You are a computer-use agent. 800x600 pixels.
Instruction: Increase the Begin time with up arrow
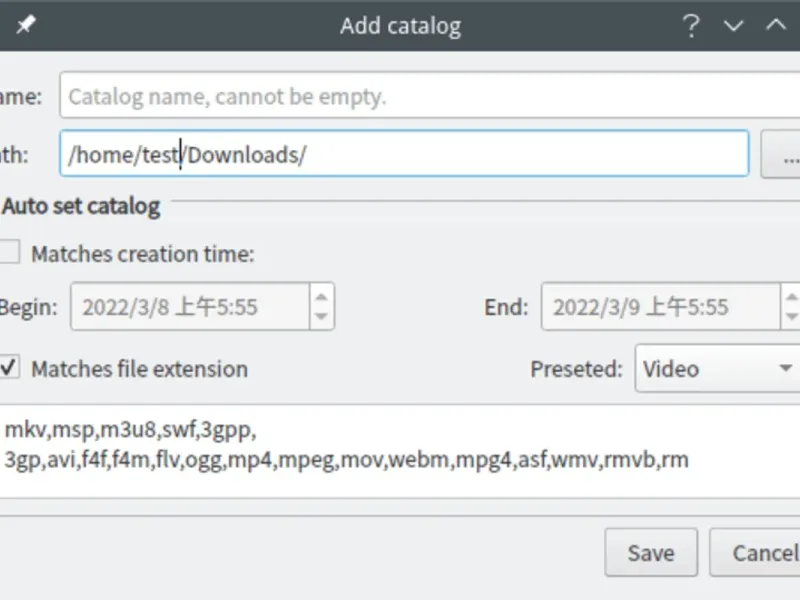[321, 296]
